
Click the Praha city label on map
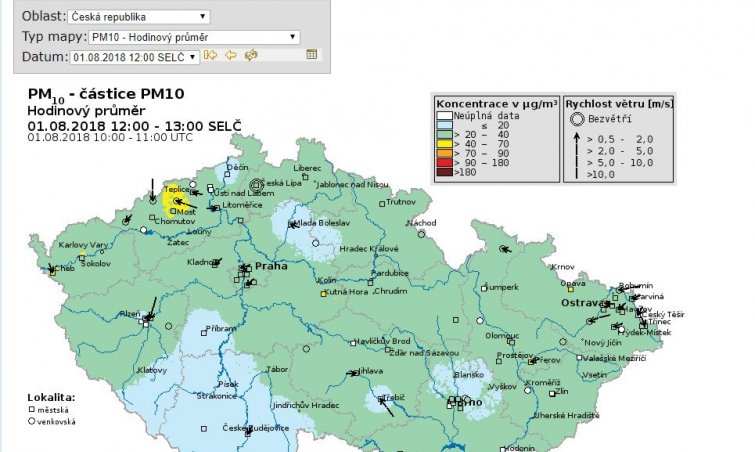pyautogui.click(x=271, y=267)
